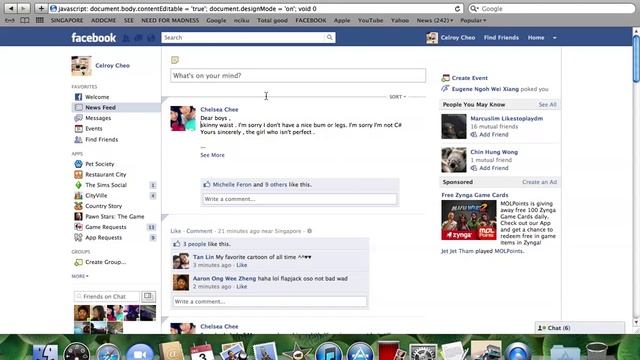Click The Sims Social app icon
Screen dimensions: 640x360
78,185
